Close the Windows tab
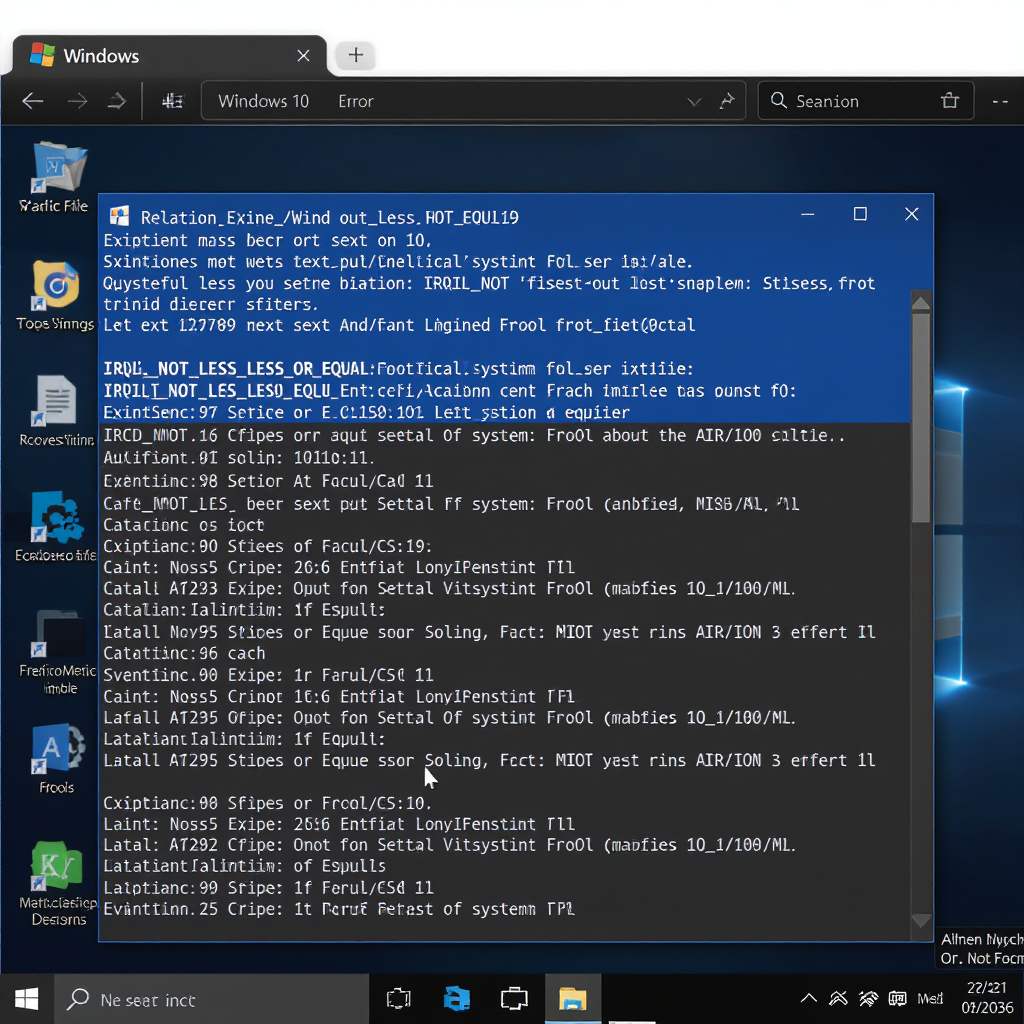Screen dimensions: 1024x1024 pyautogui.click(x=304, y=56)
